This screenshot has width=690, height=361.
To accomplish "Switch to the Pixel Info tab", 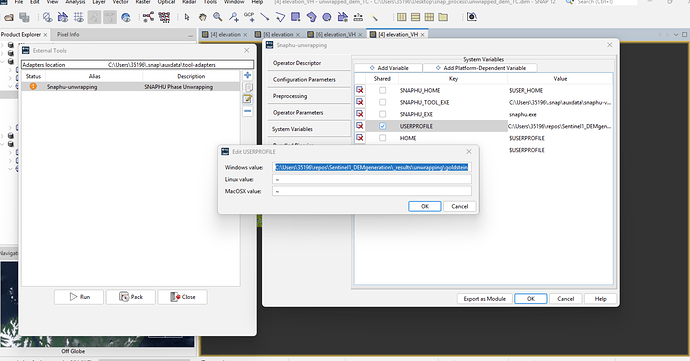I will click(x=68, y=34).
